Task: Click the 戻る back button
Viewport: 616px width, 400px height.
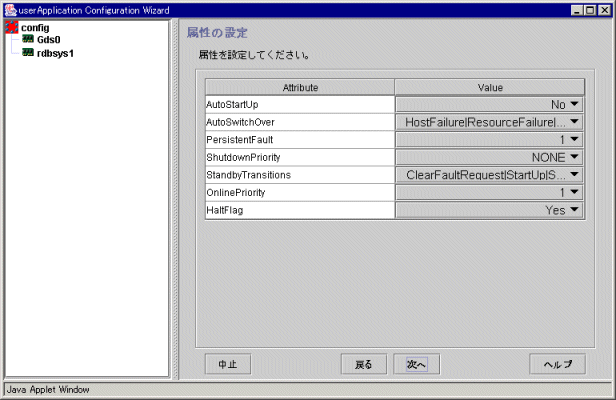Action: [363, 365]
